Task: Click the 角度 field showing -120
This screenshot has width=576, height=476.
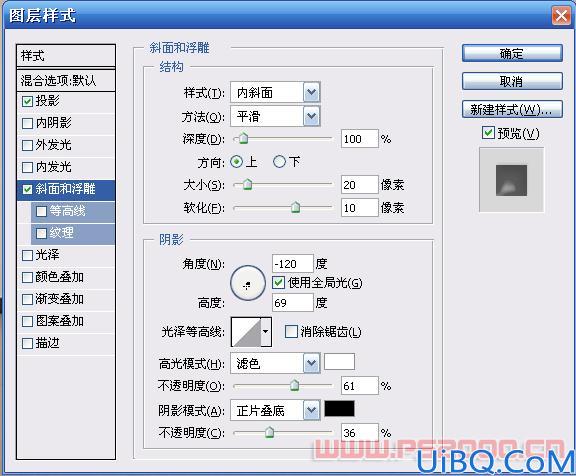Action: click(293, 264)
